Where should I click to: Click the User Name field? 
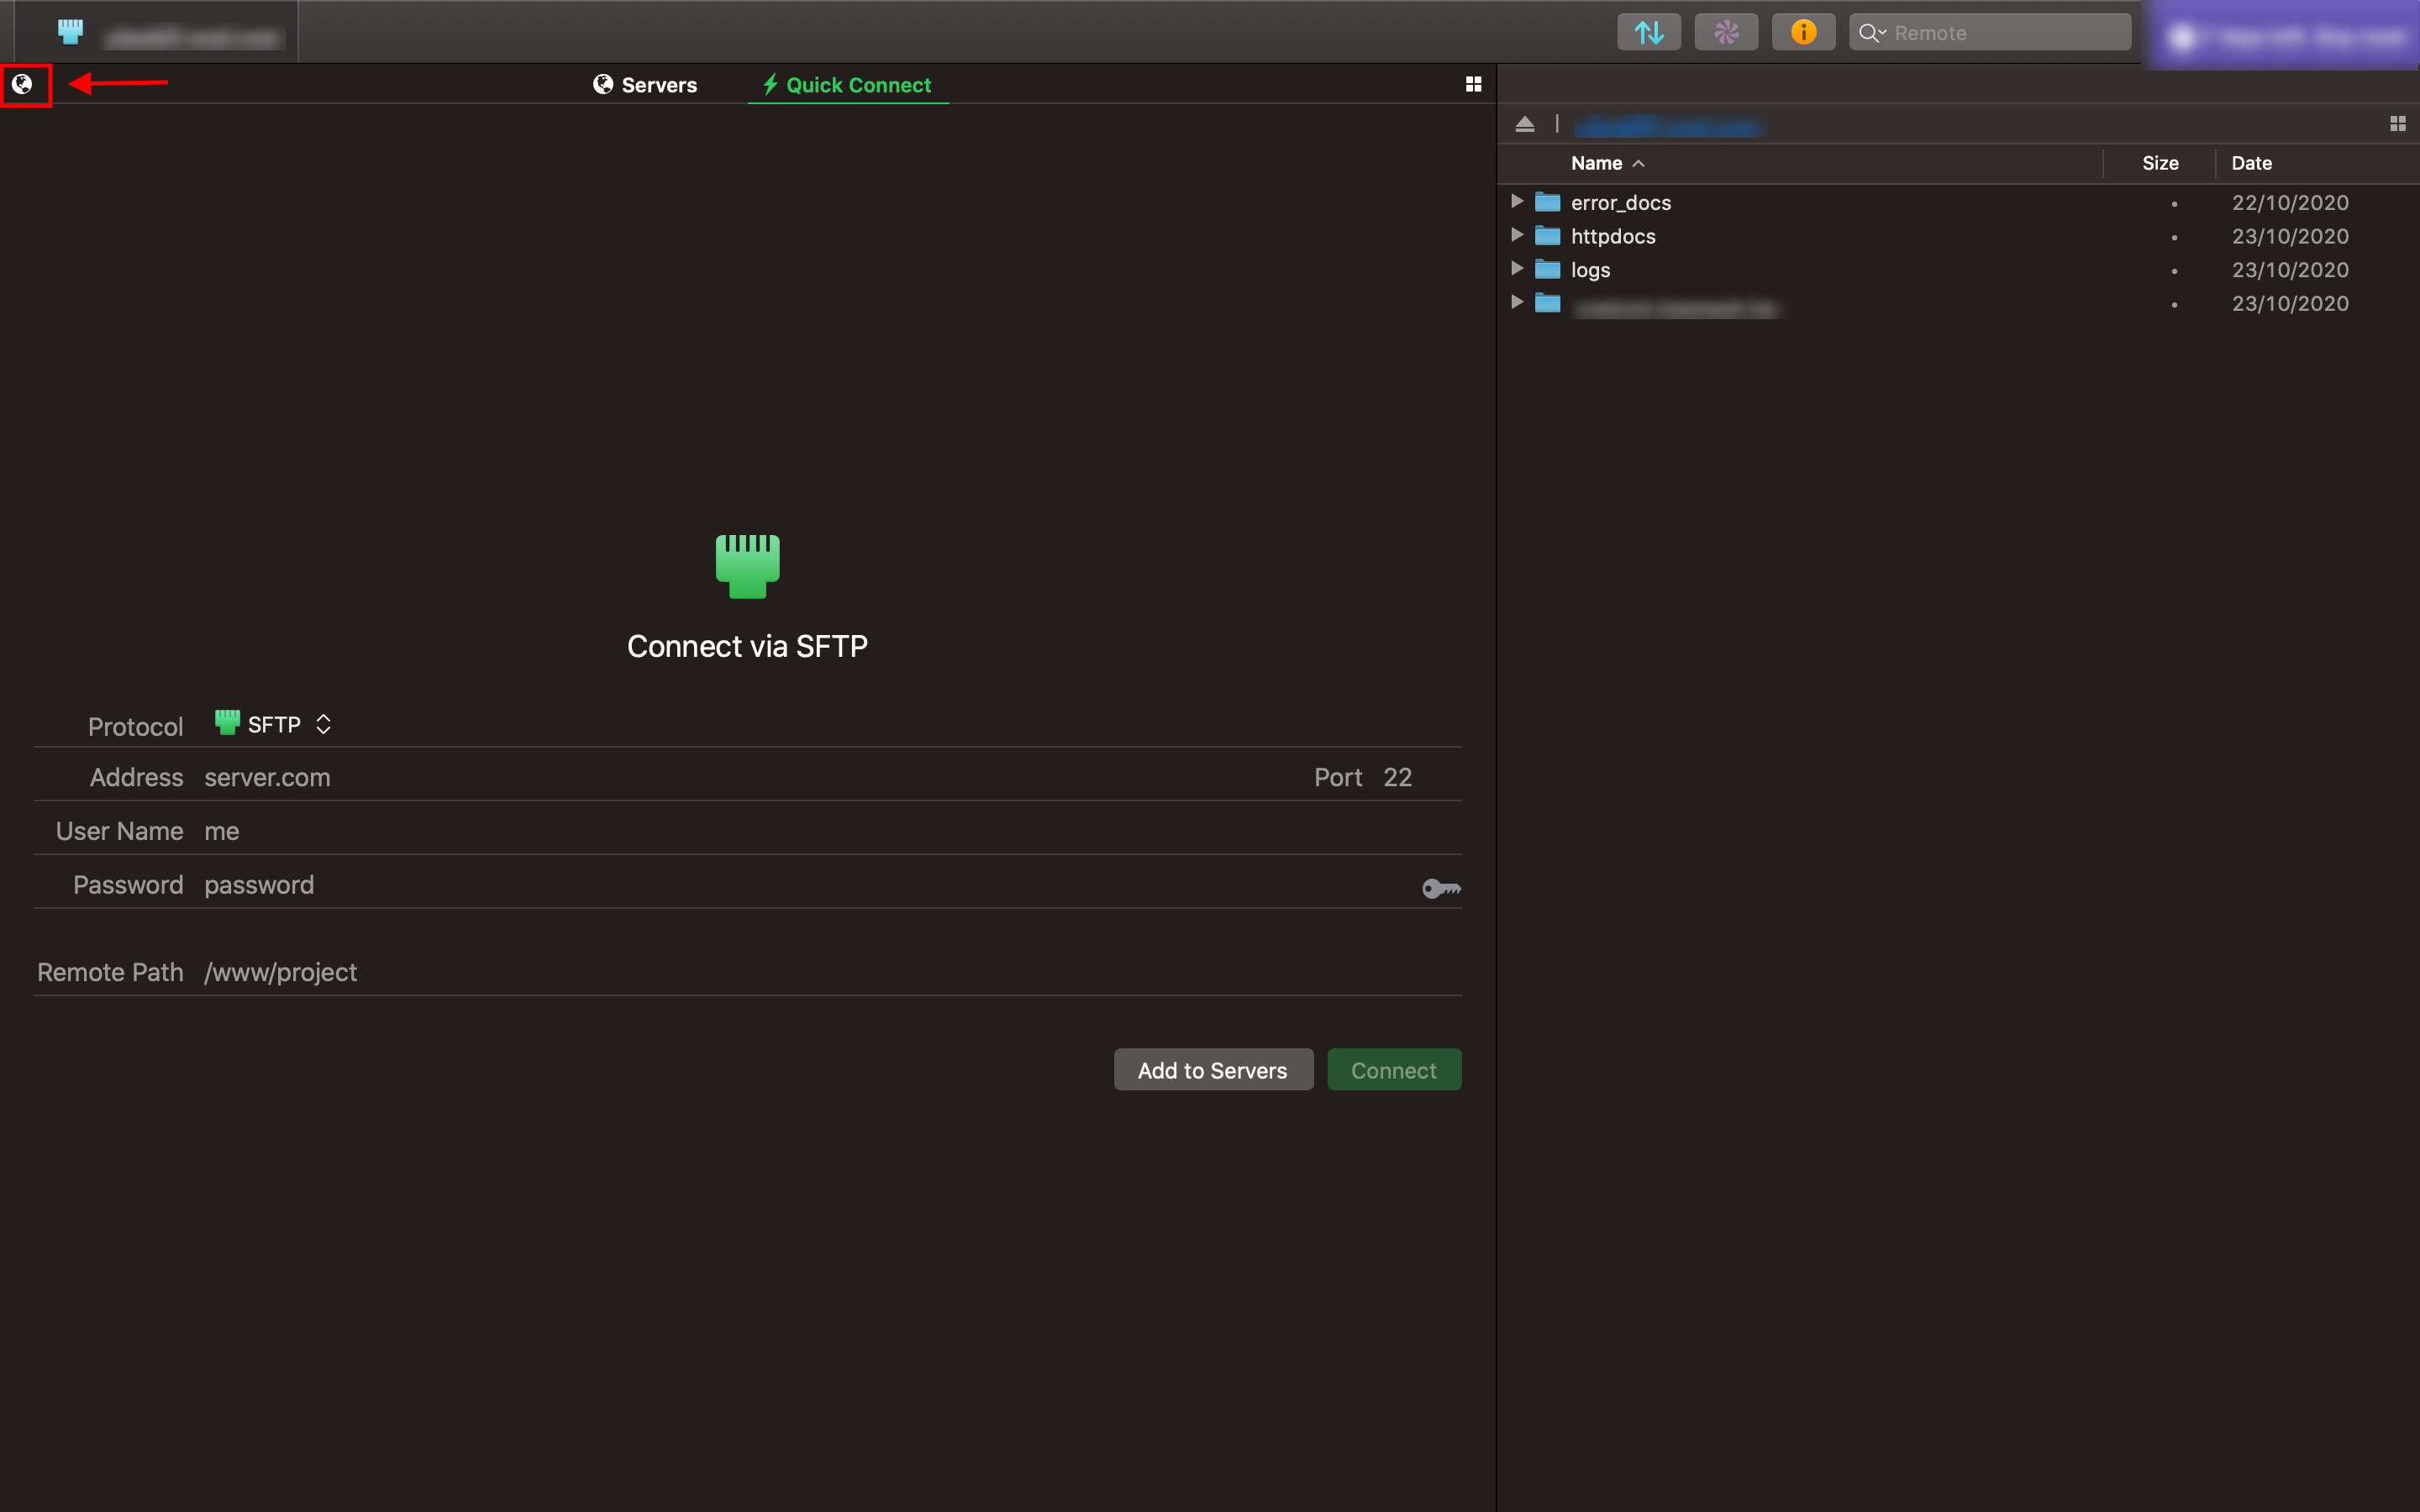[830, 831]
